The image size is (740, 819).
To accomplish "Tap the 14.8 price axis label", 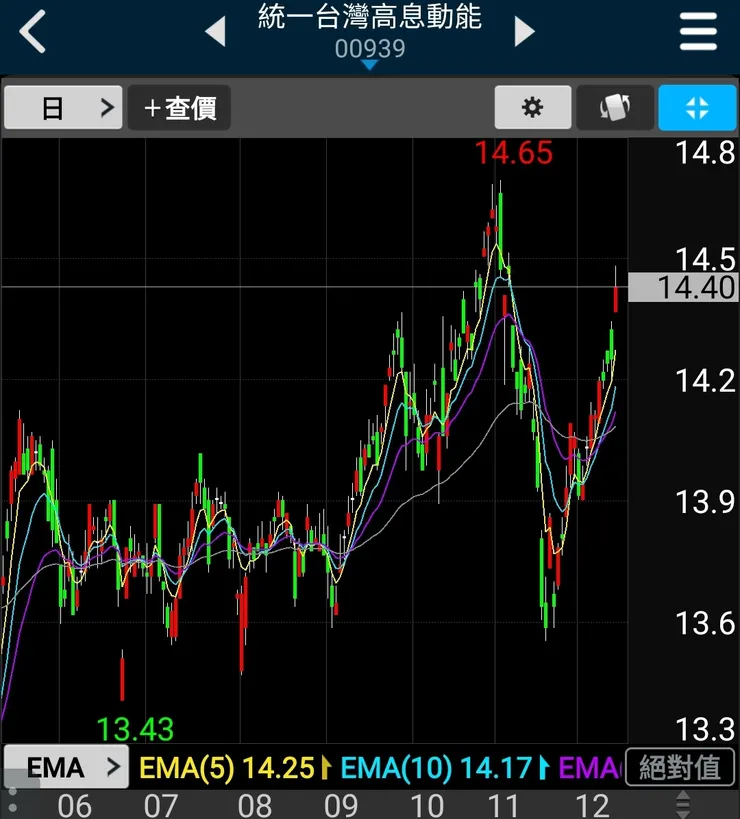I will [x=706, y=153].
